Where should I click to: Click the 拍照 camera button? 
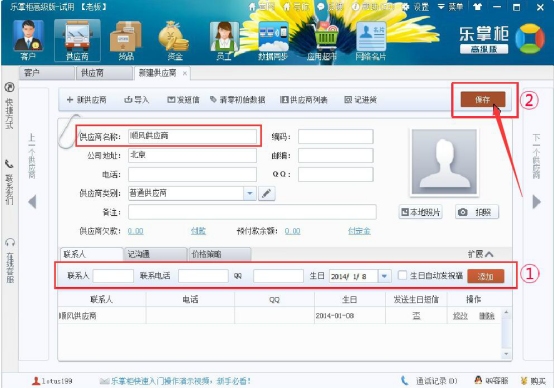point(477,212)
